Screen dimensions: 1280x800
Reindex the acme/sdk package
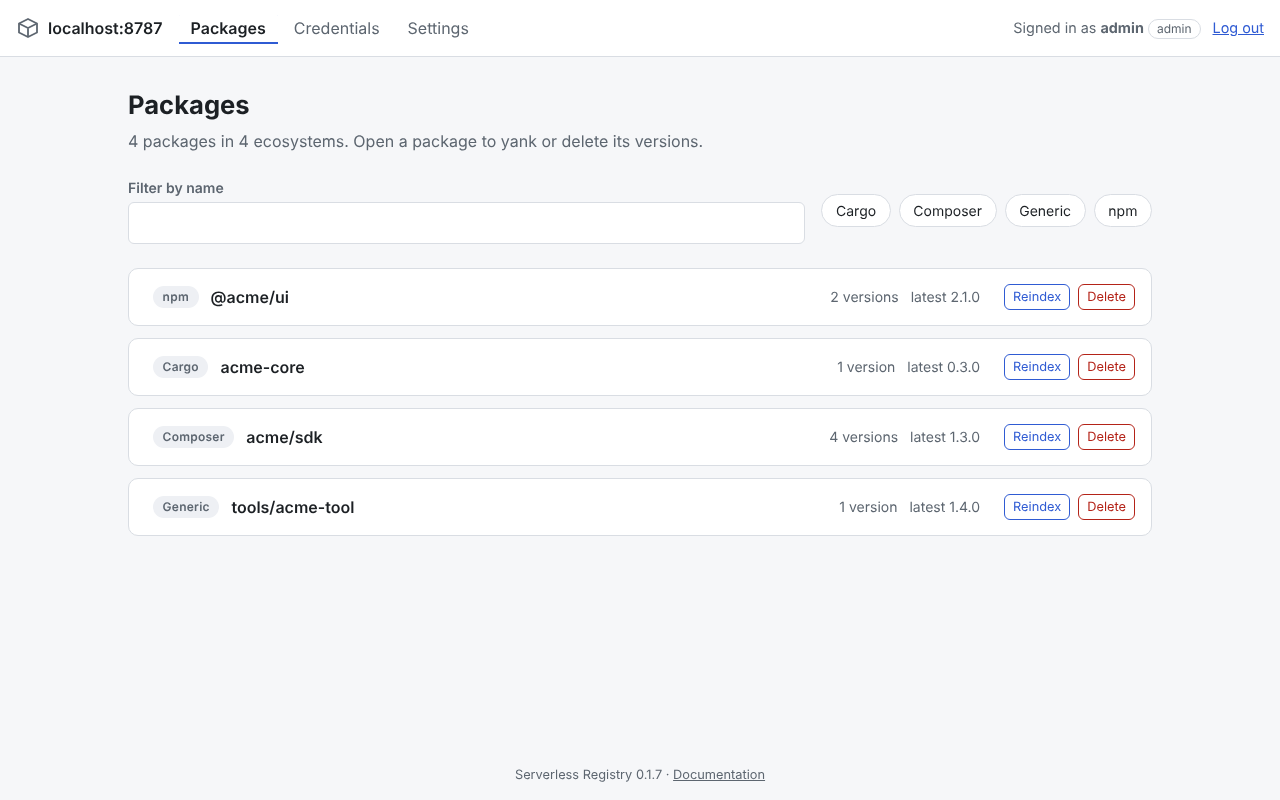pos(1037,437)
